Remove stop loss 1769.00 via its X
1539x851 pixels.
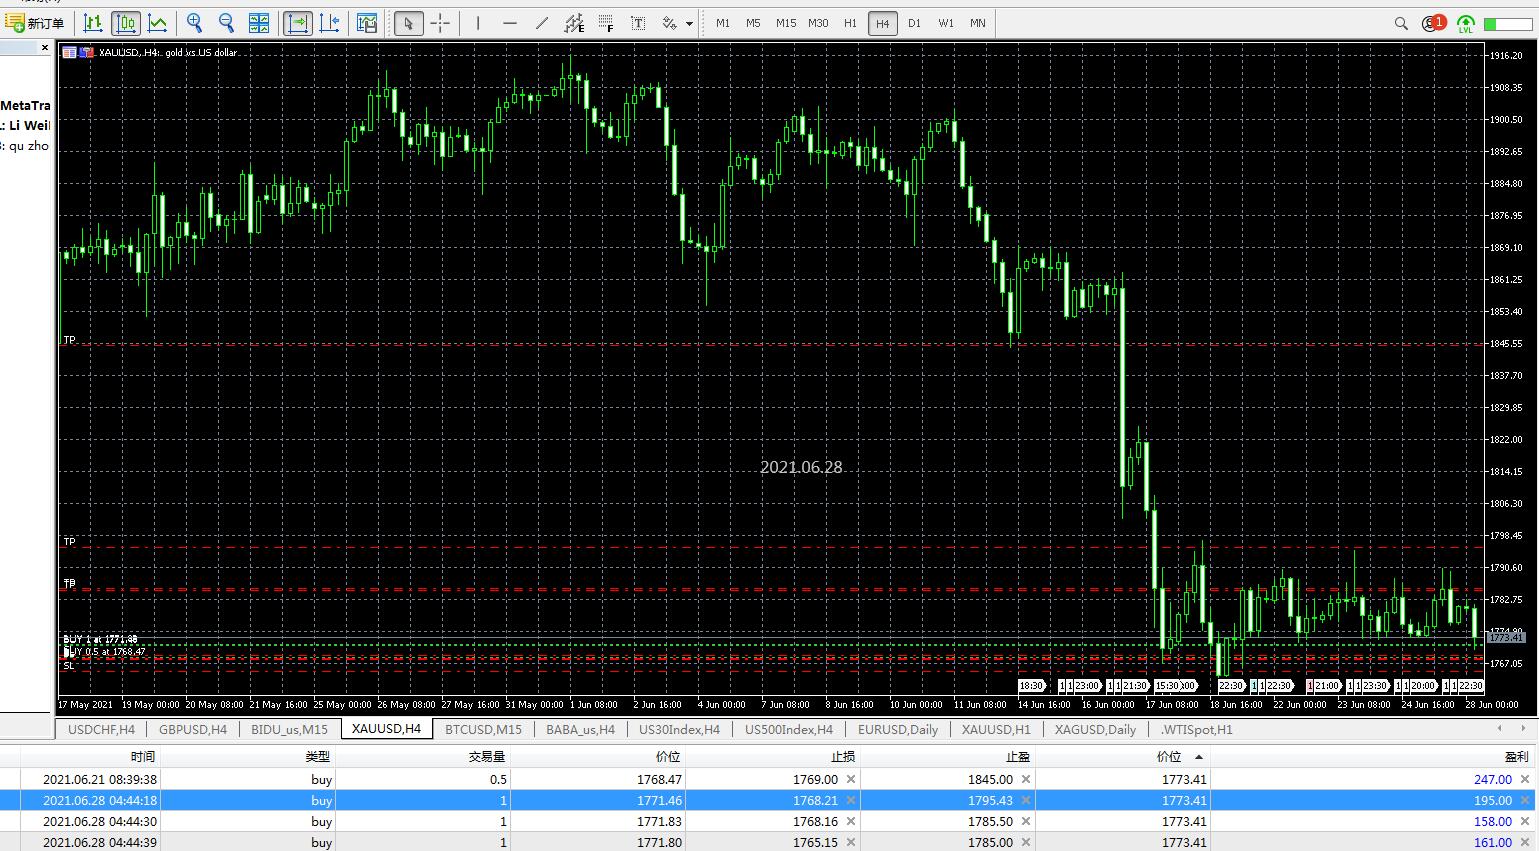coord(851,779)
